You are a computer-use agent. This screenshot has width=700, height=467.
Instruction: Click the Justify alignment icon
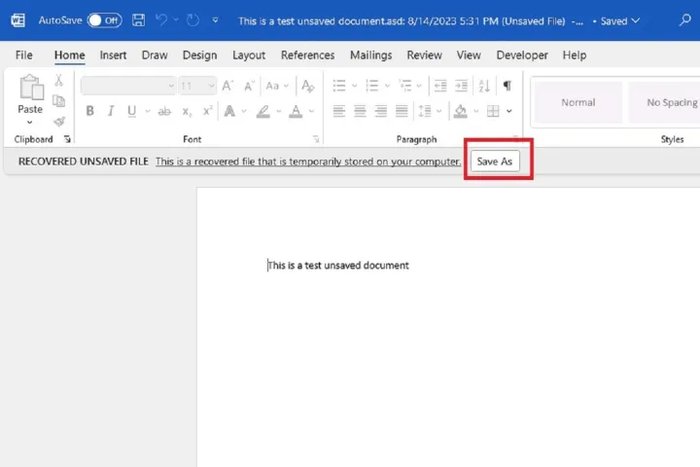tap(401, 111)
